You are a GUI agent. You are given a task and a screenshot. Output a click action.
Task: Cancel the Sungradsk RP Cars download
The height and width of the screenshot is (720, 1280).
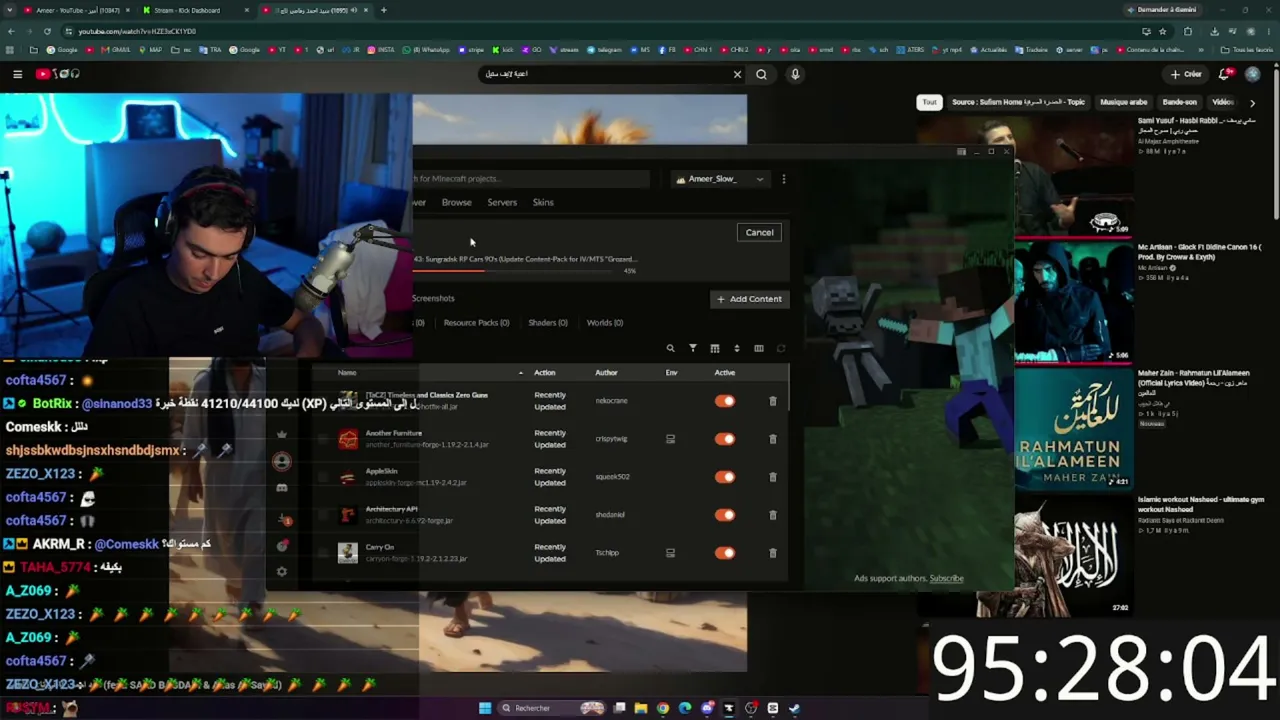[759, 233]
